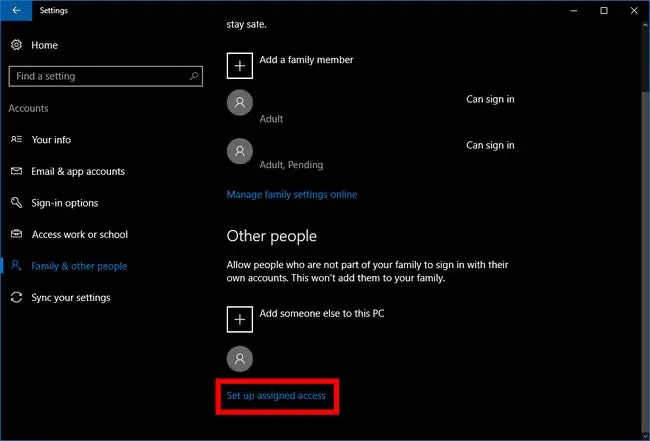Click 'Can sign in' next to Adult, Pending

(x=490, y=145)
